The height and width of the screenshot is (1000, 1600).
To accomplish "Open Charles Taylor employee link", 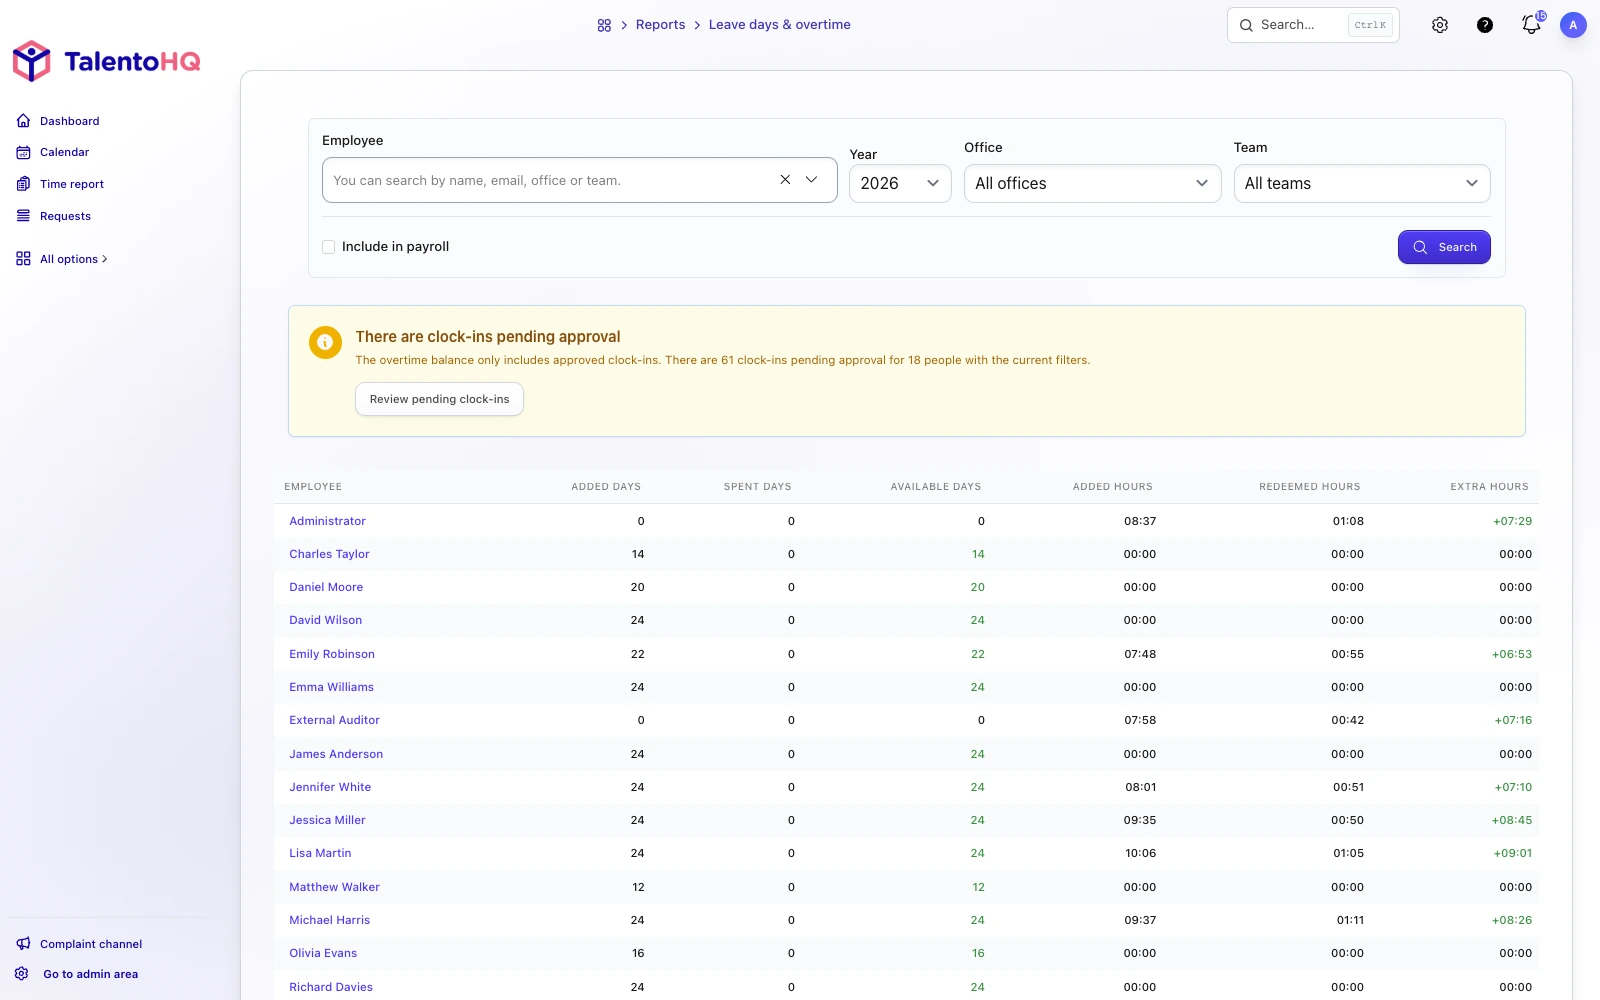I will [x=329, y=554].
